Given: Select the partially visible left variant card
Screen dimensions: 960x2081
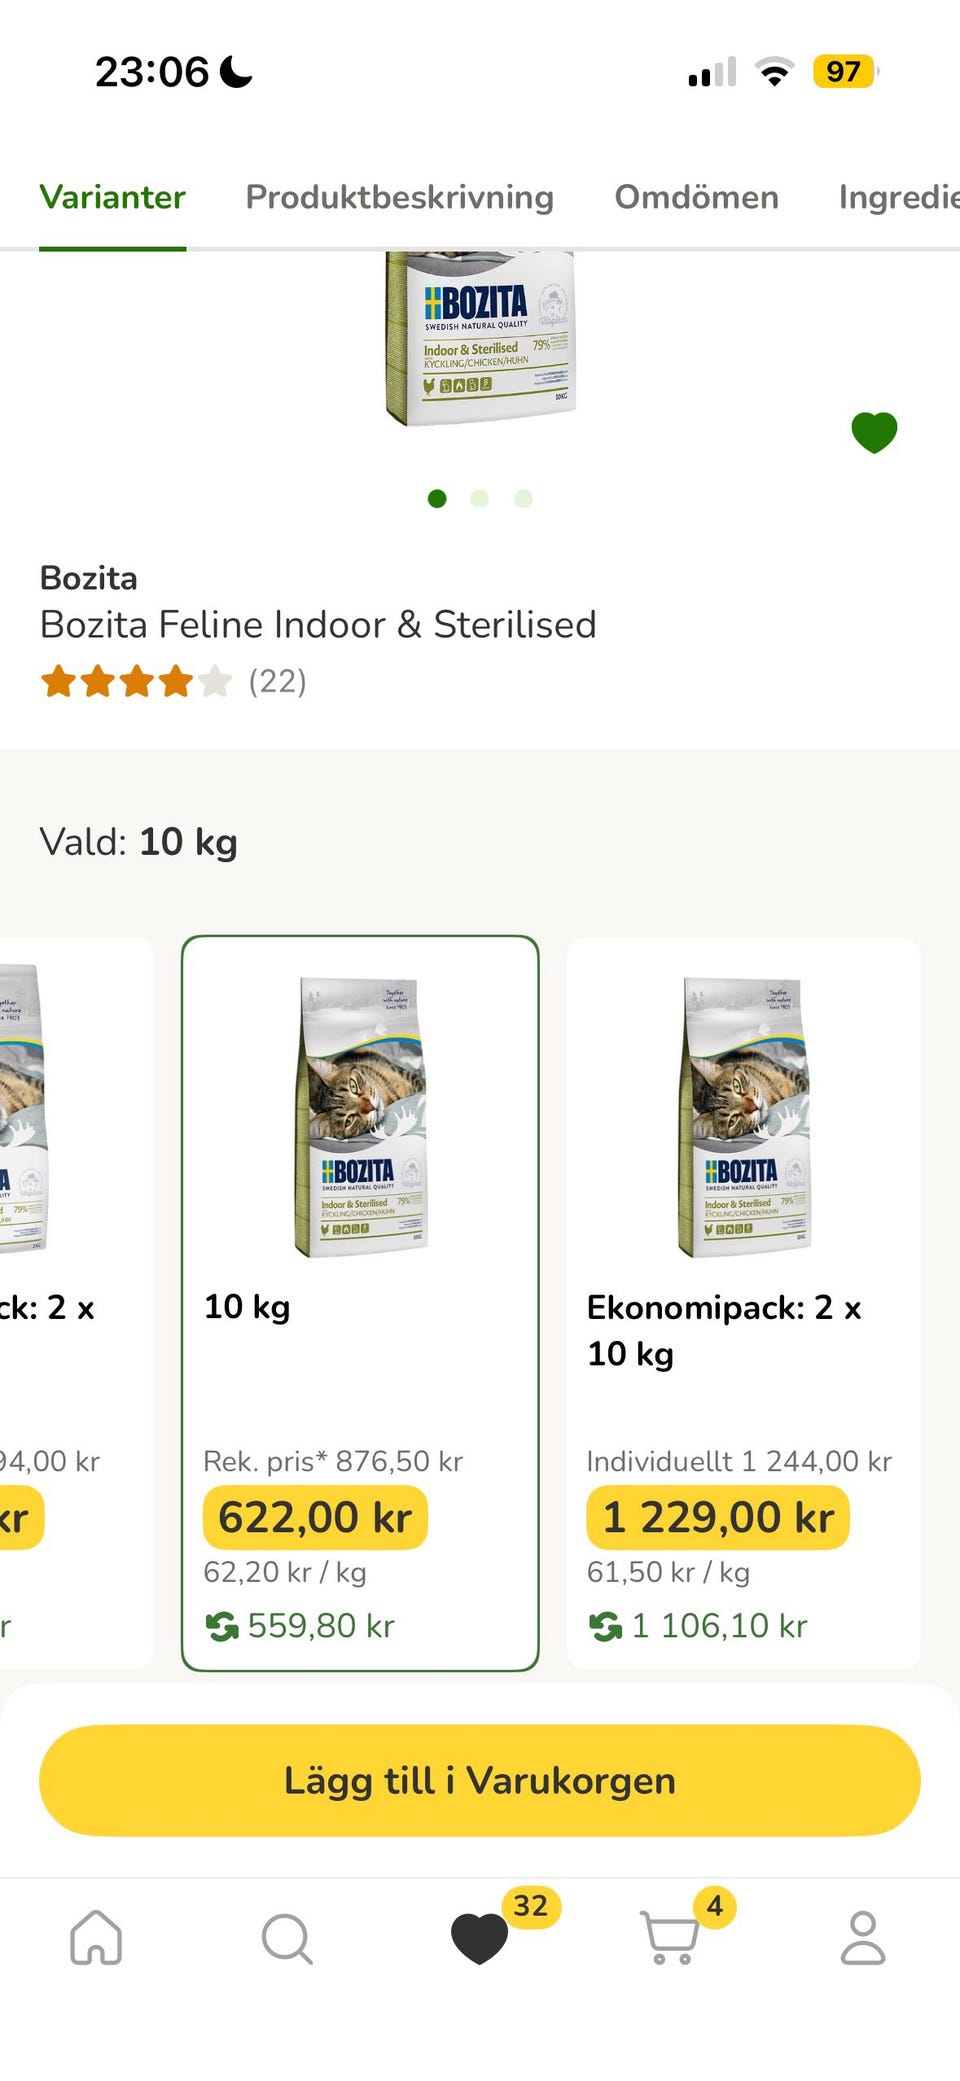Looking at the screenshot, I should point(70,1302).
